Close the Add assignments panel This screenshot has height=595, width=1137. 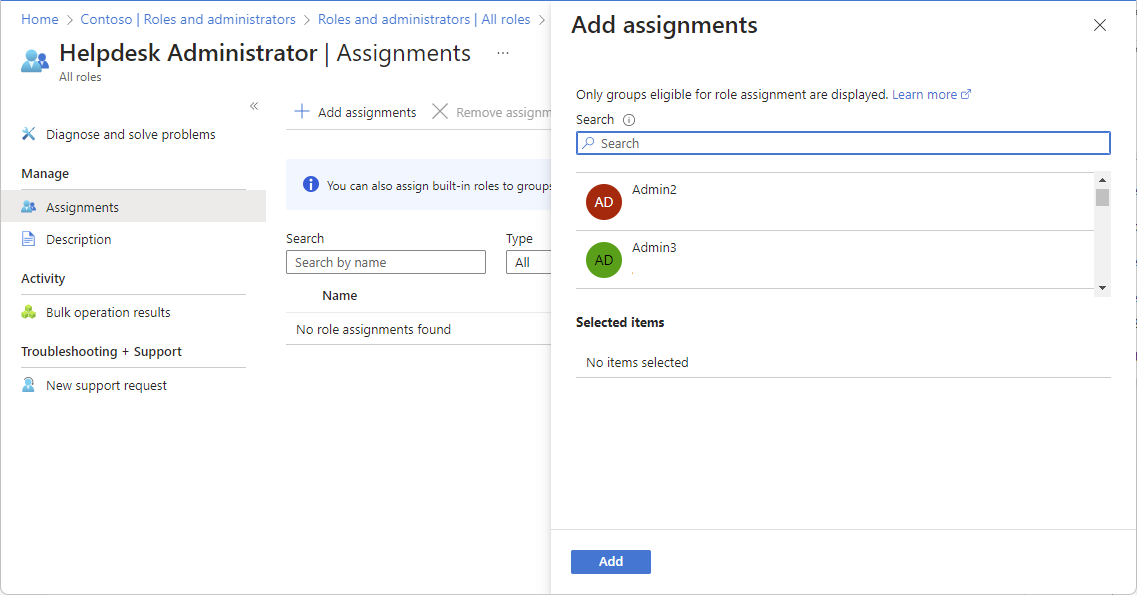point(1100,26)
